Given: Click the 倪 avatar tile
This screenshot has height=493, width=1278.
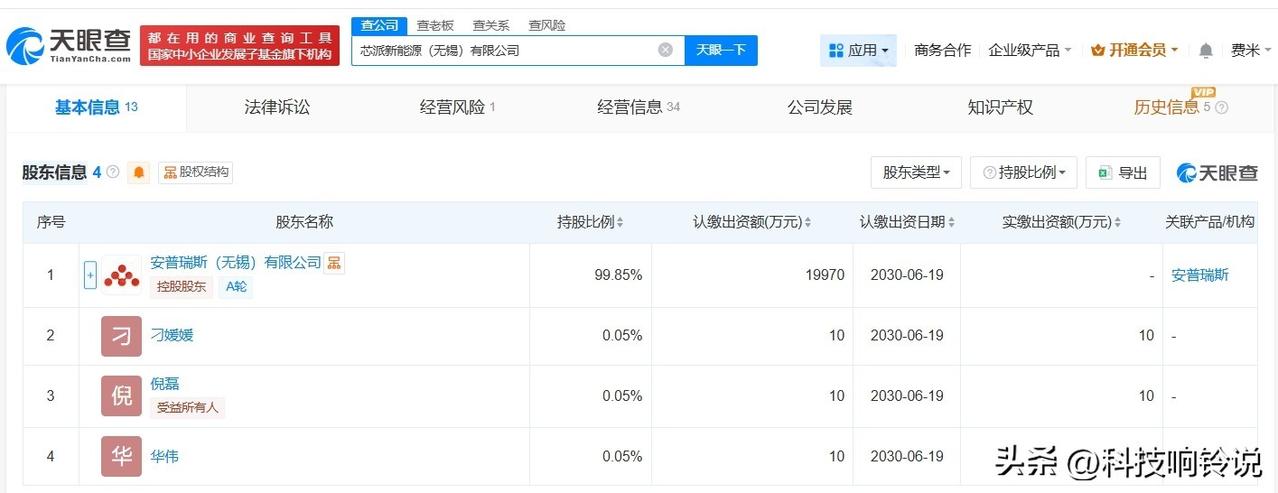Looking at the screenshot, I should tap(121, 396).
